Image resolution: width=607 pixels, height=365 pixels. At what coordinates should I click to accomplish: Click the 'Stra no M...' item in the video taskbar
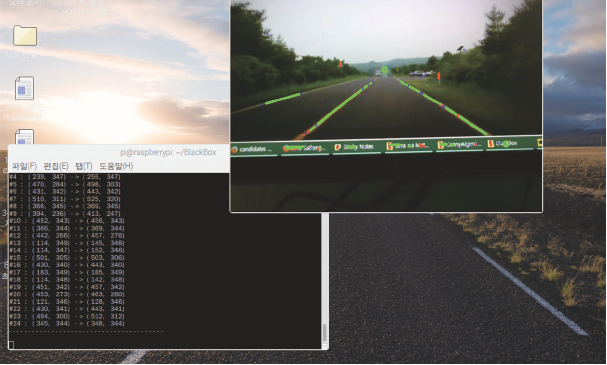(408, 146)
